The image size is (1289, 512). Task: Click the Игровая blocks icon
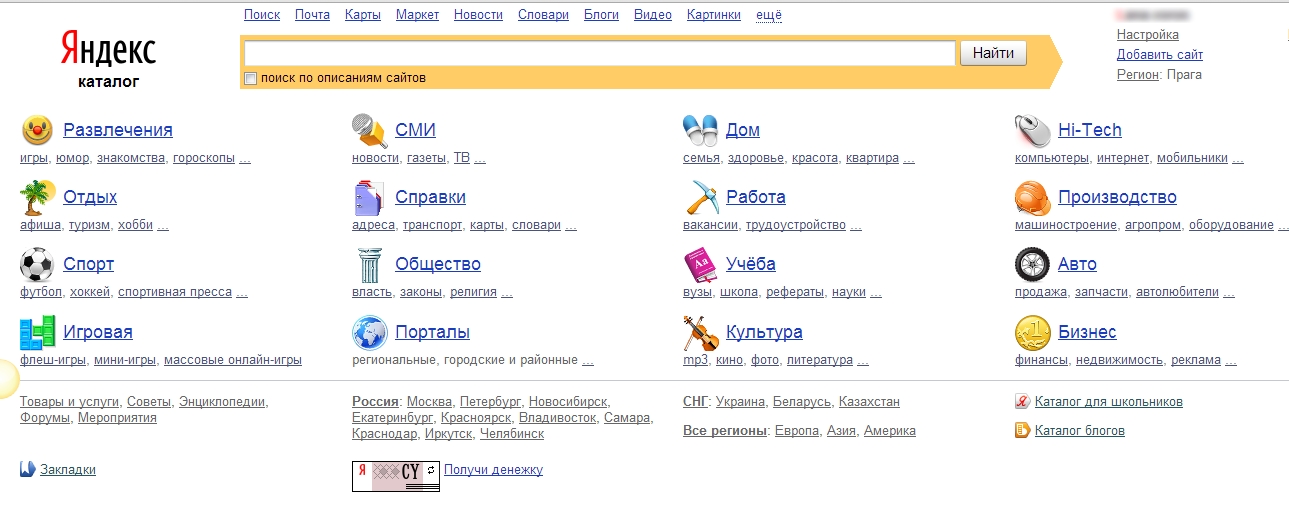(37, 332)
